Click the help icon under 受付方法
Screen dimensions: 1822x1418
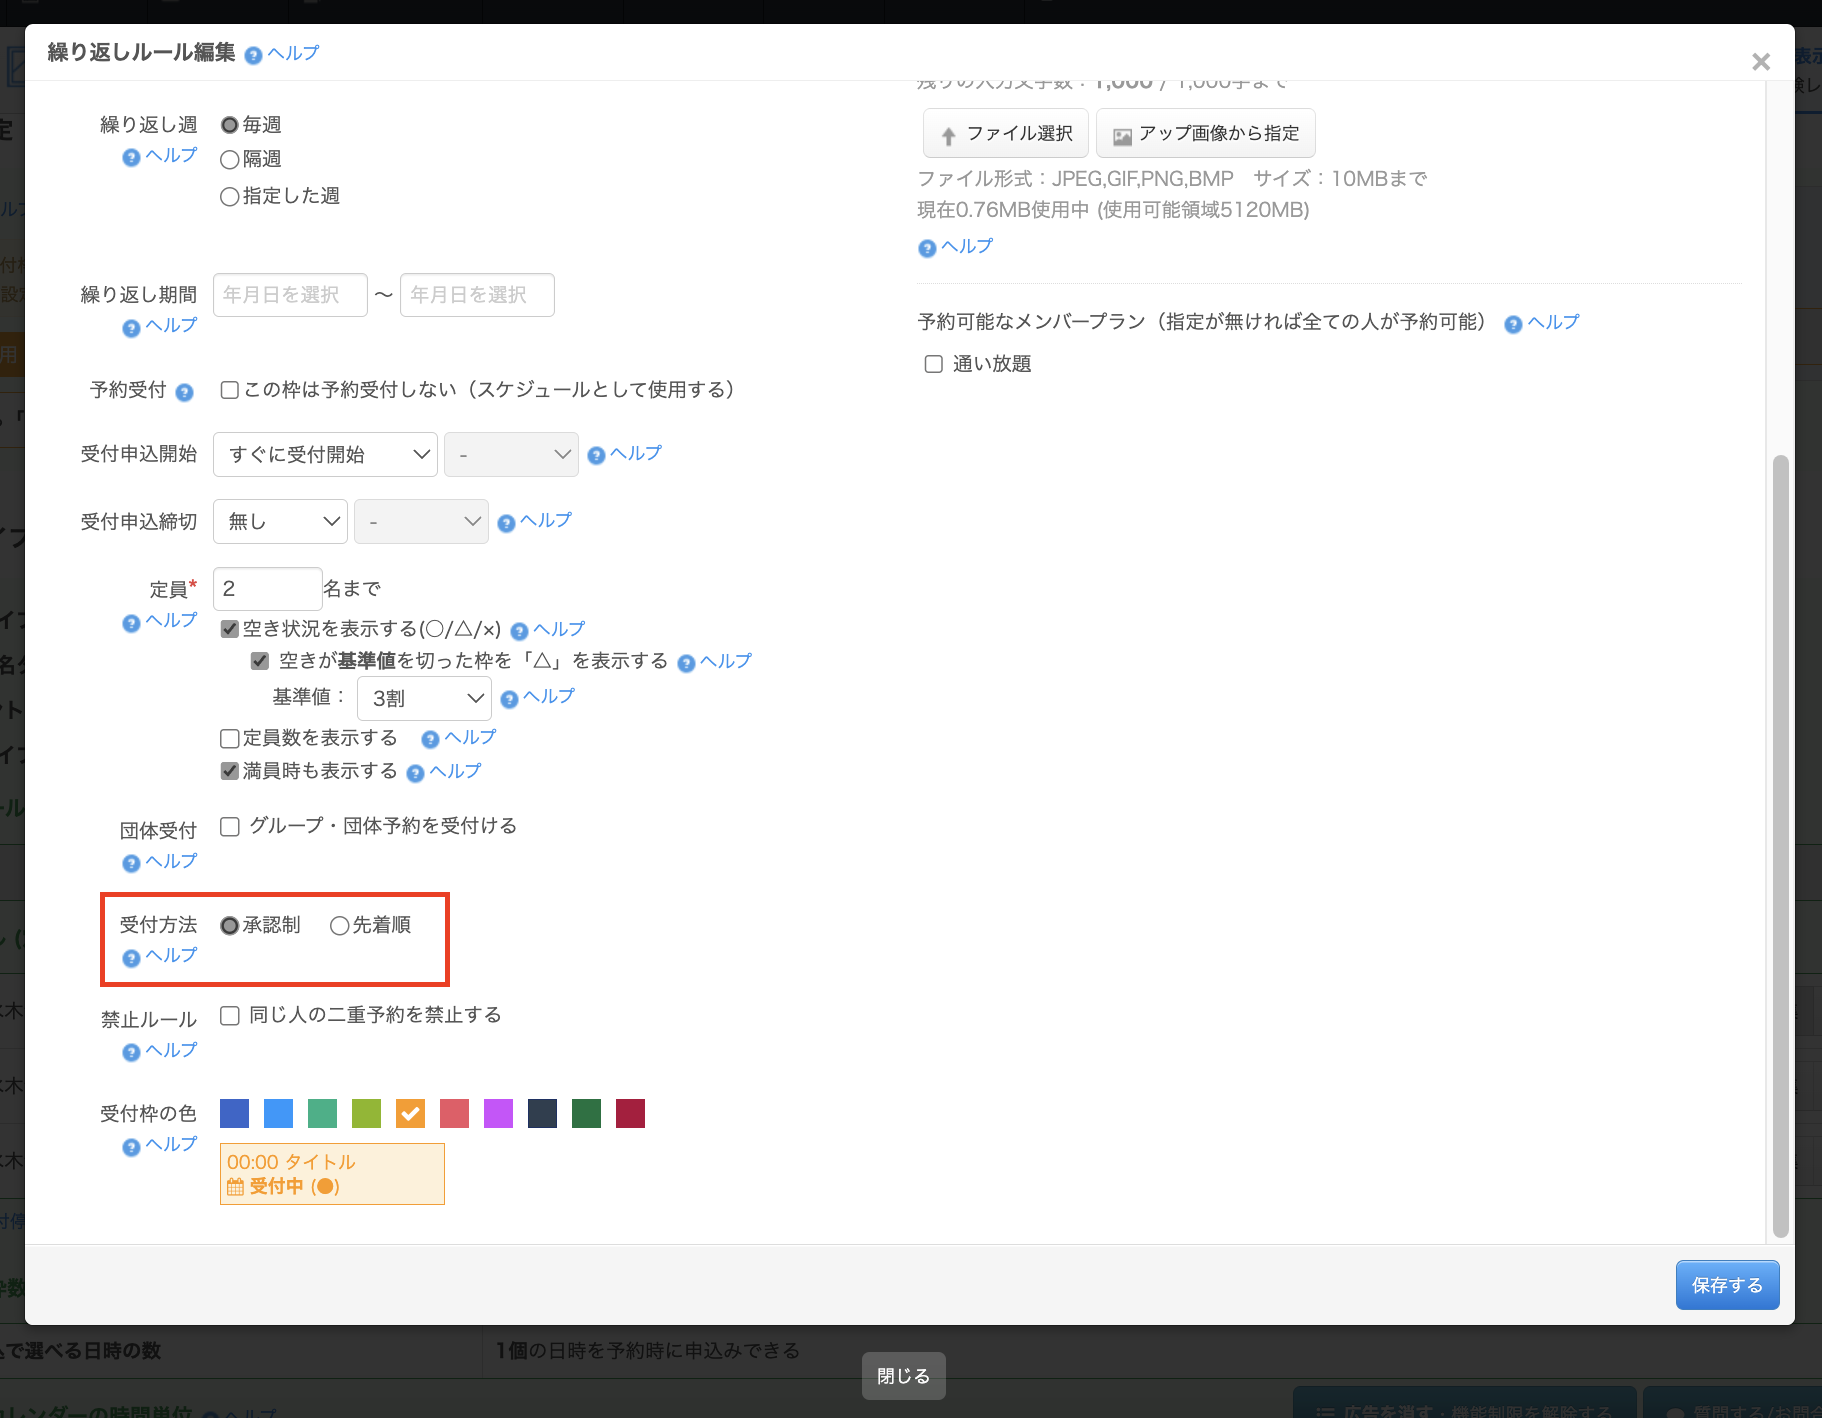coord(131,958)
